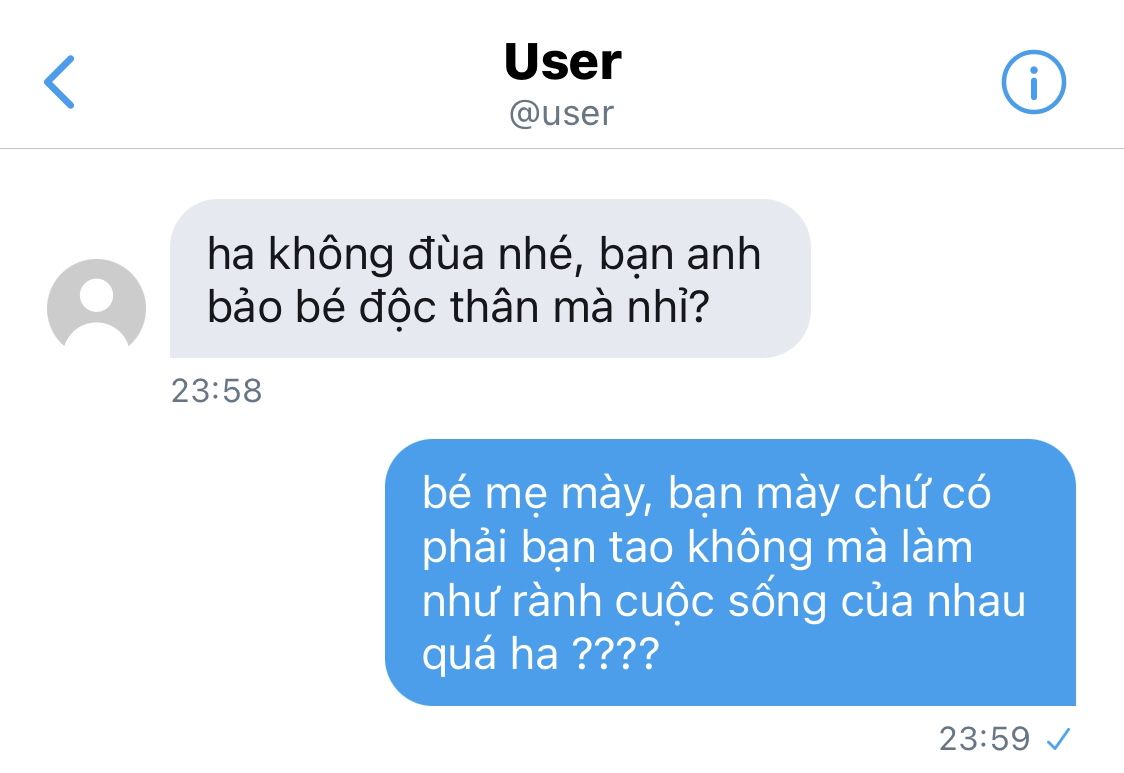Image resolution: width=1124 pixels, height=773 pixels.
Task: Click the blue sent checkmark next to 23:59
Action: coord(1058,738)
